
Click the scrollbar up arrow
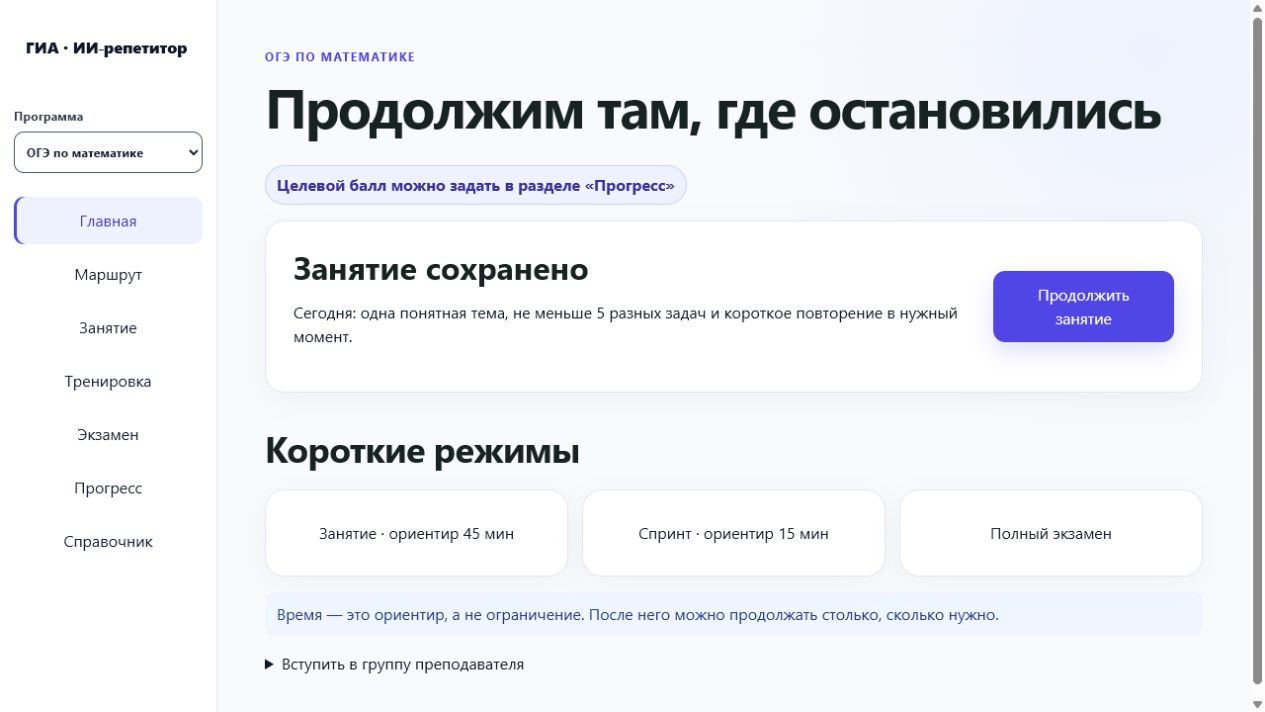tap(1258, 7)
